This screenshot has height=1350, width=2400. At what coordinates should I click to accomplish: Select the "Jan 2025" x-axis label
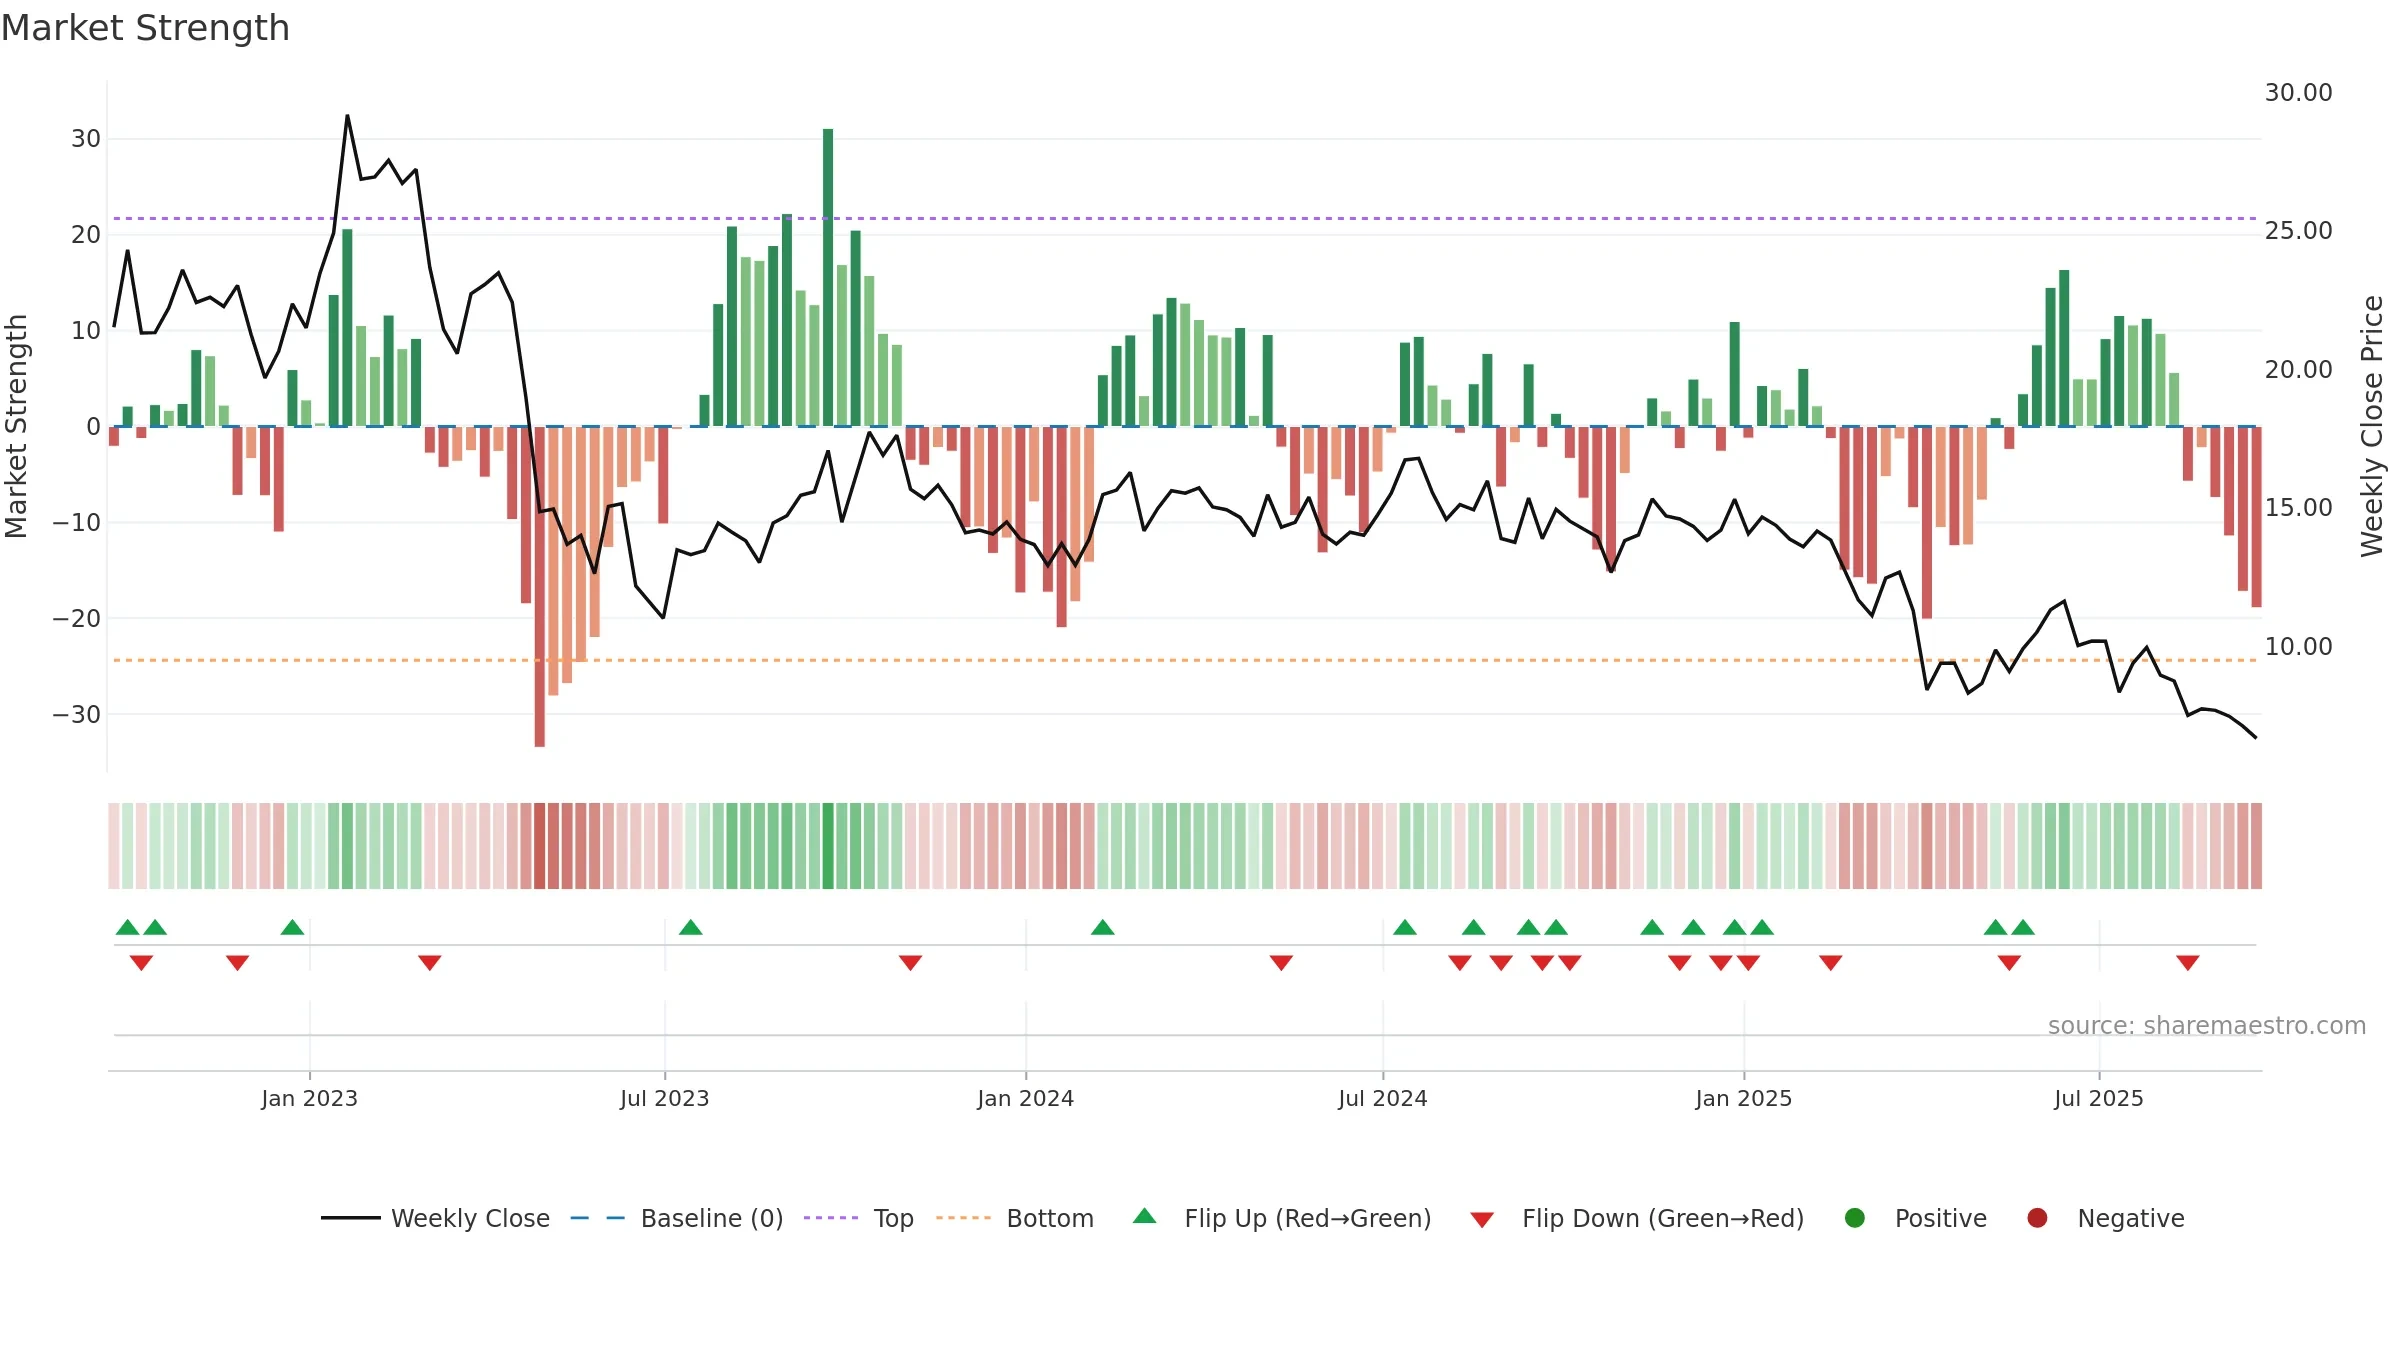1743,1099
